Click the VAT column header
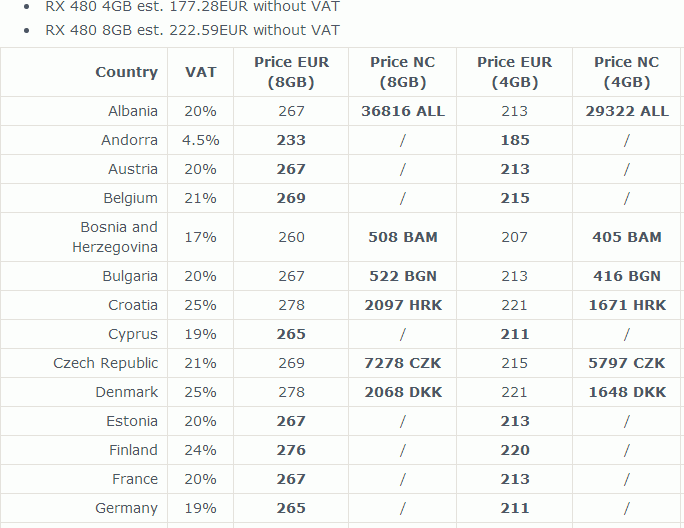The image size is (684, 528). (200, 72)
